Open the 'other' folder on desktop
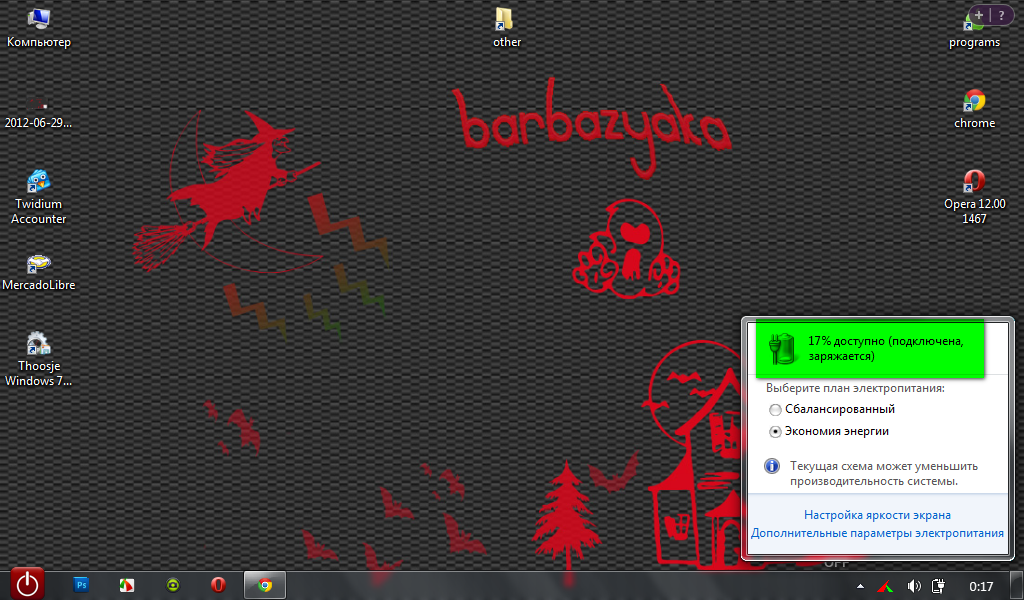 tap(507, 20)
